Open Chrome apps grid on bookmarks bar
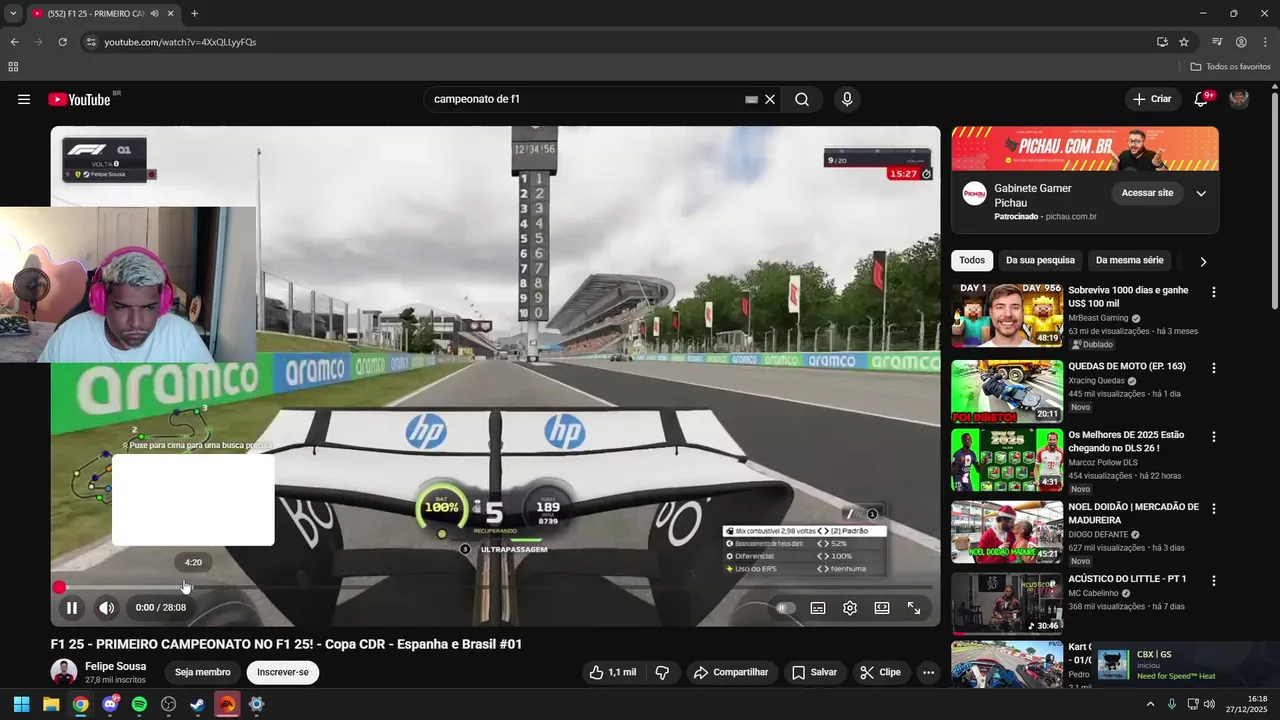 [13, 67]
